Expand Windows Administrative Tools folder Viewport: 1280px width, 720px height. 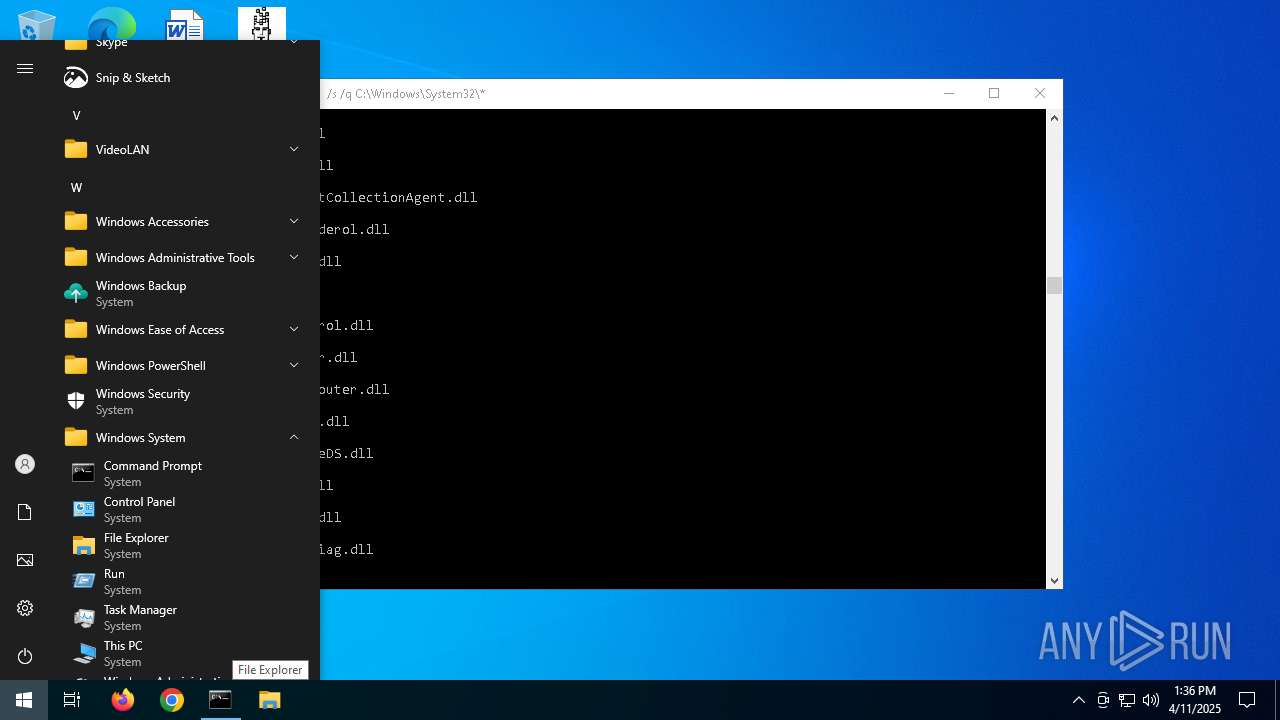[x=180, y=258]
